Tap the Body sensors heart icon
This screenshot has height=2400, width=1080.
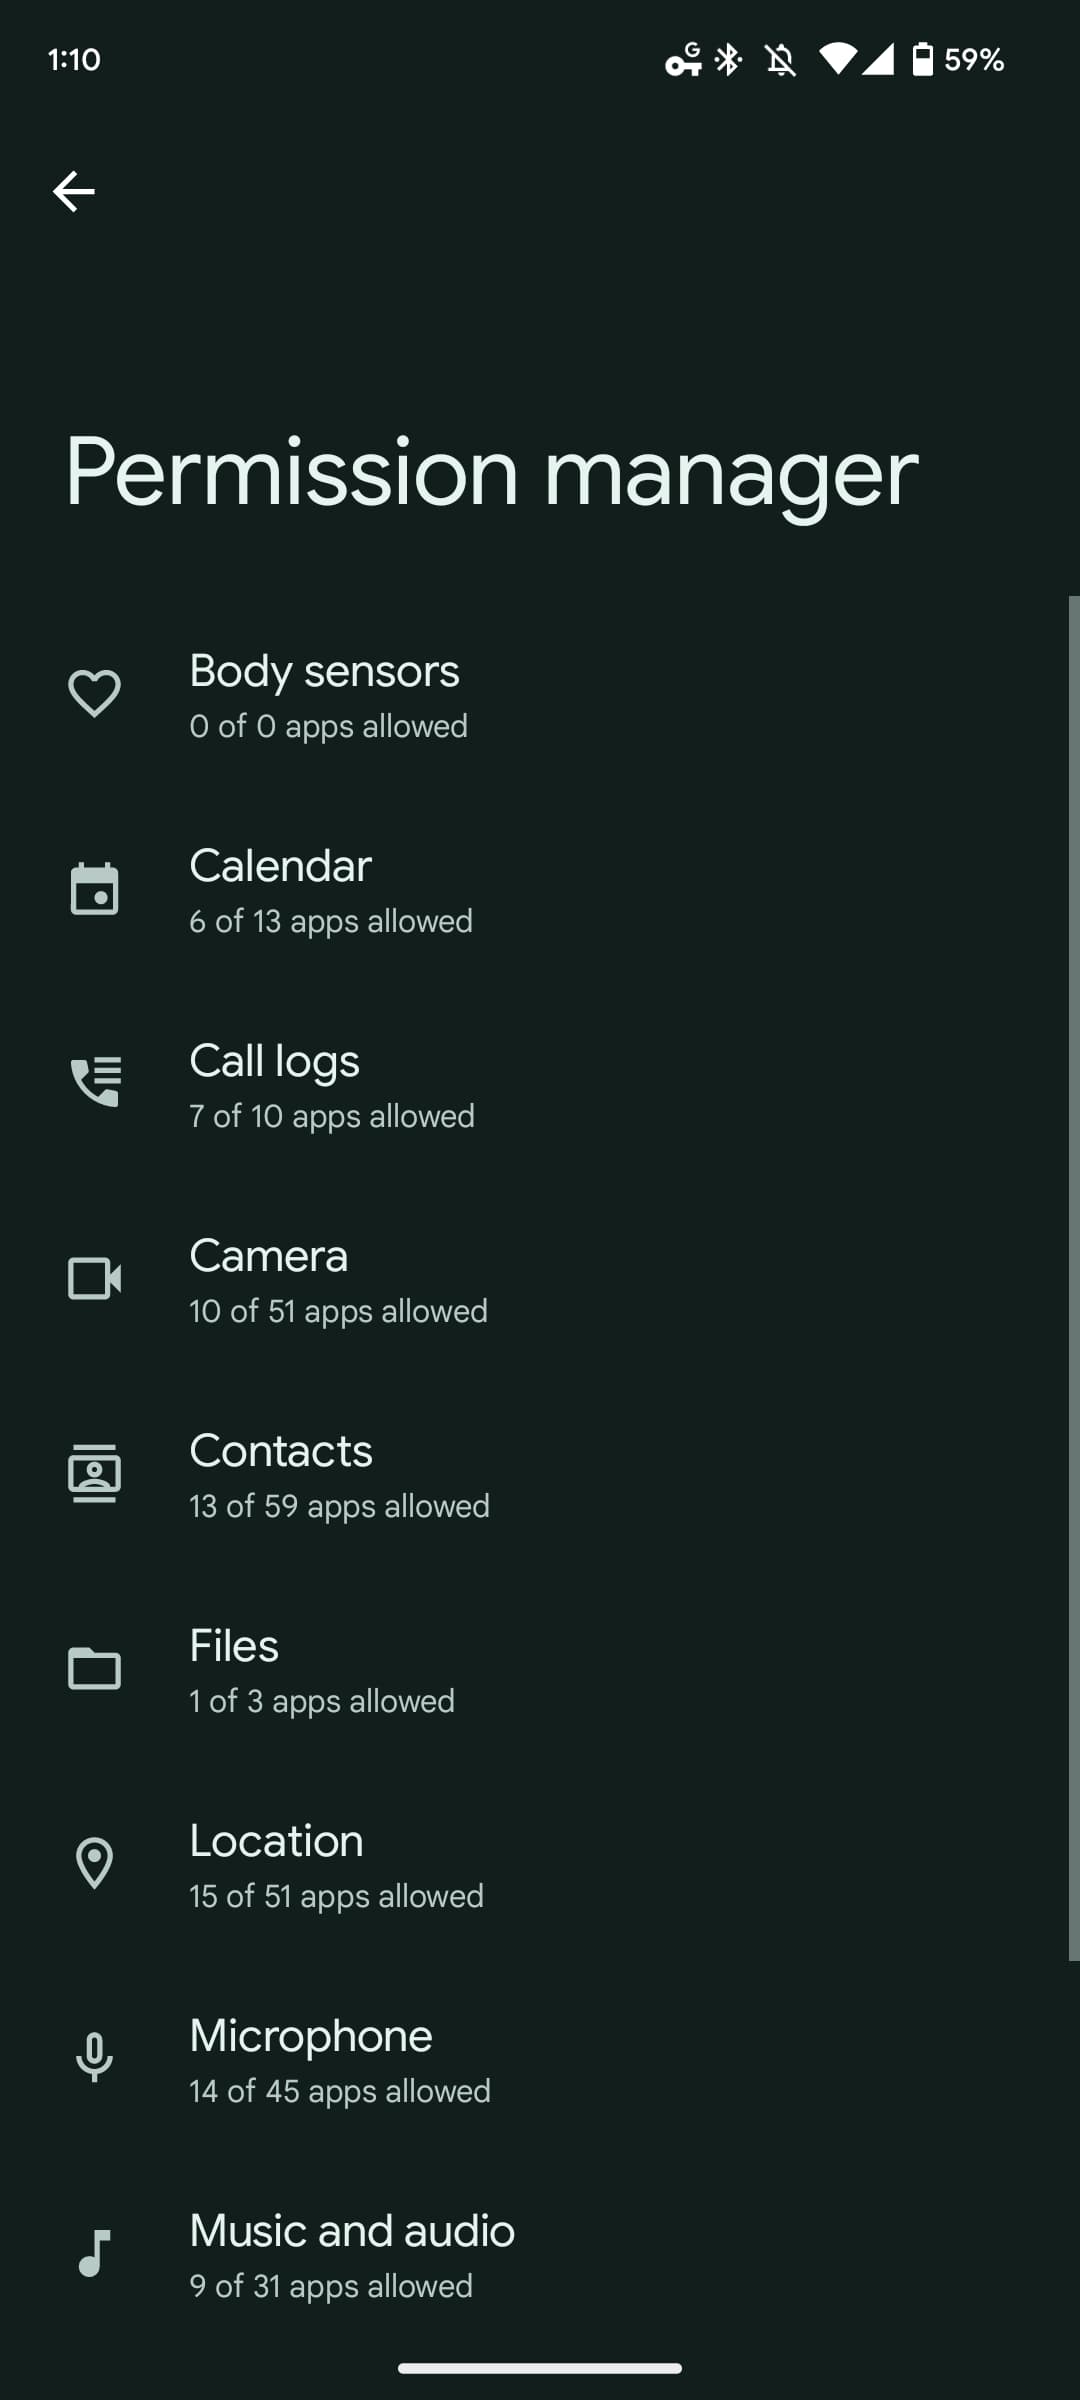click(x=94, y=693)
